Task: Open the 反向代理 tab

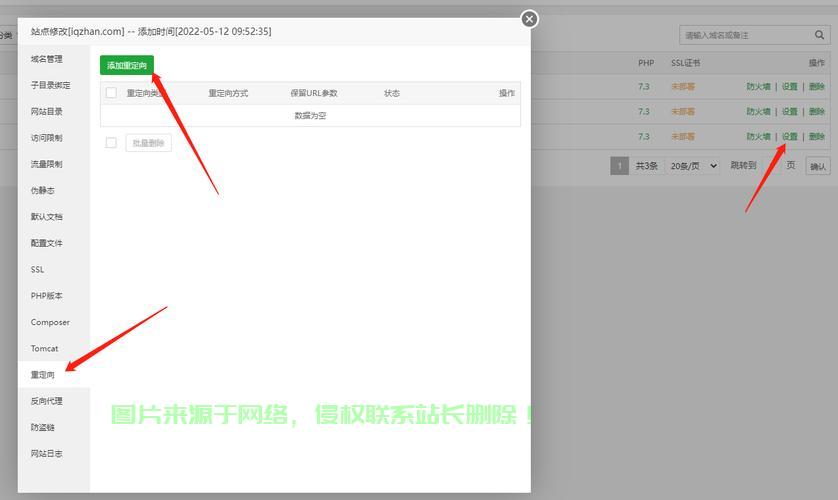Action: click(46, 401)
